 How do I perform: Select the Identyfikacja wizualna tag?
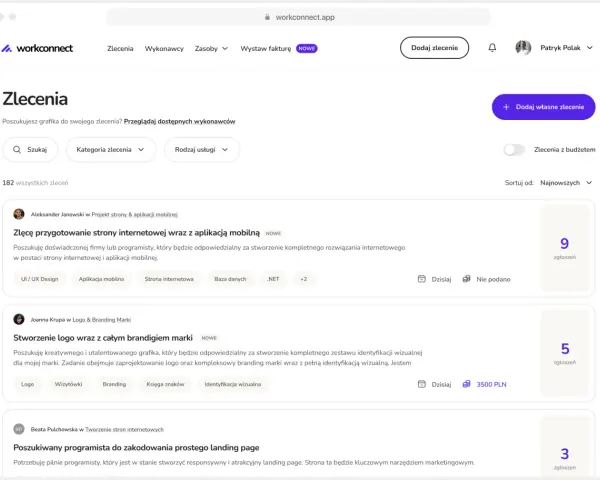233,384
